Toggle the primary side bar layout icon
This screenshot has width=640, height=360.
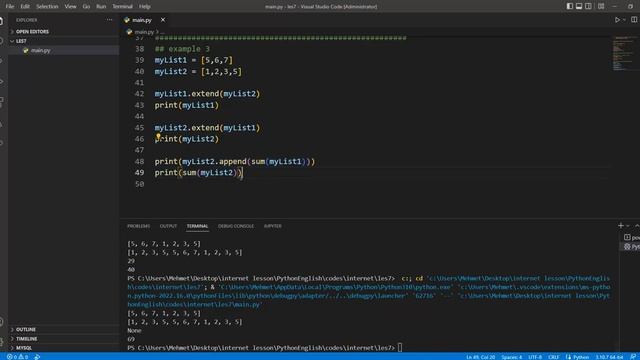[569, 6]
